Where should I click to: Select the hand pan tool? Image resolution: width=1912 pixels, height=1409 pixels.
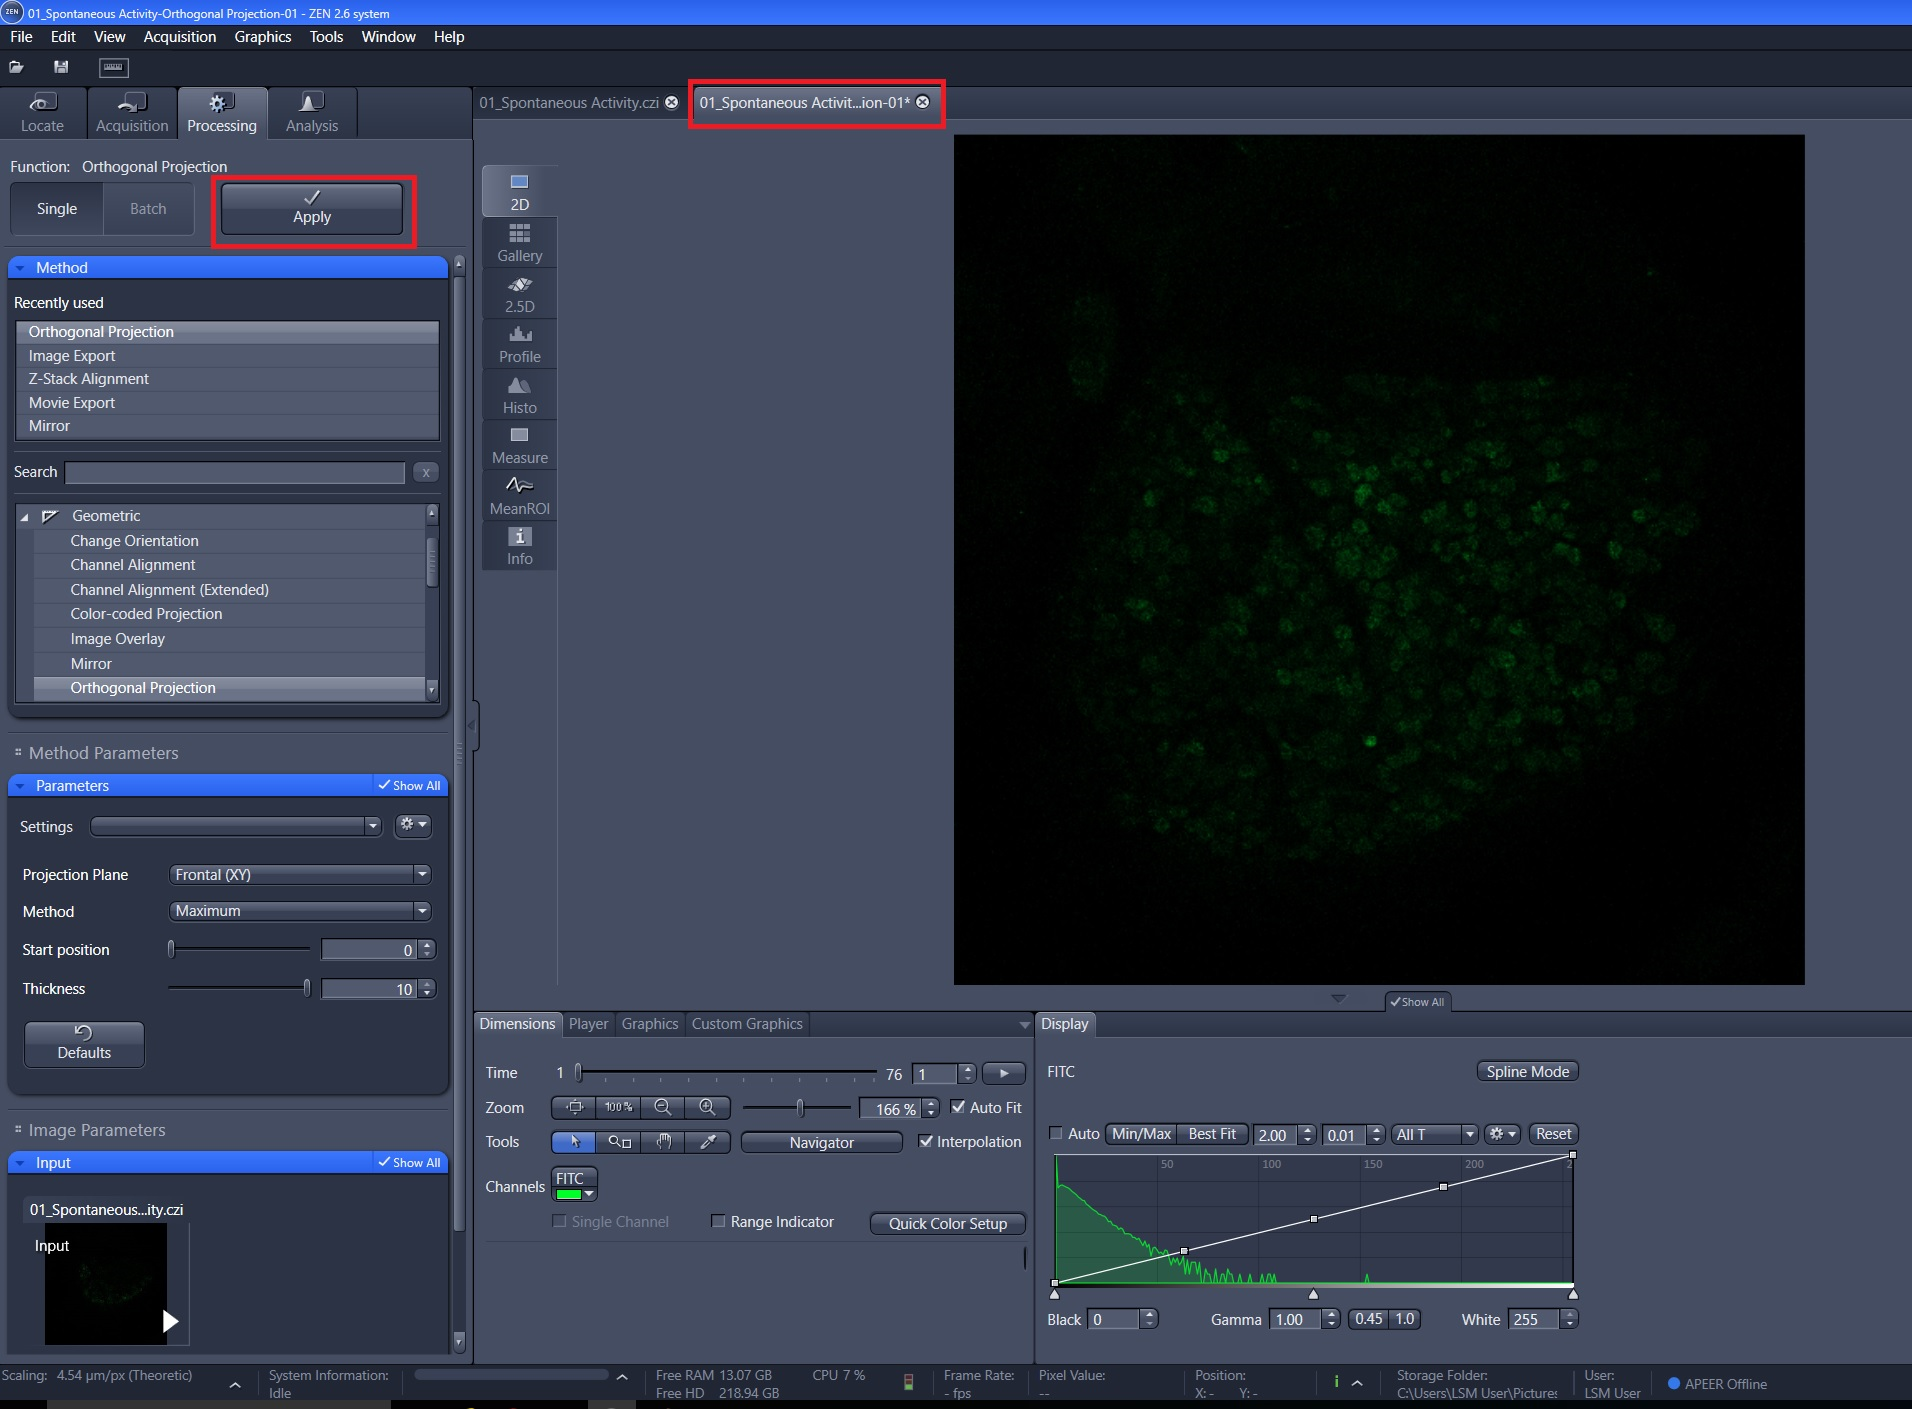pyautogui.click(x=663, y=1142)
